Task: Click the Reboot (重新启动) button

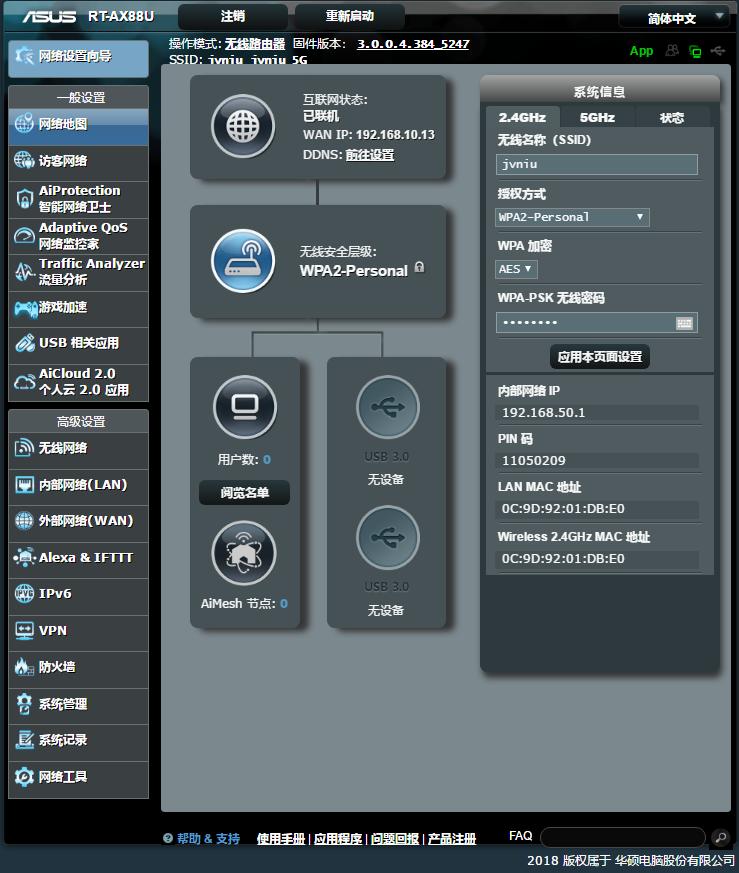Action: coord(350,17)
